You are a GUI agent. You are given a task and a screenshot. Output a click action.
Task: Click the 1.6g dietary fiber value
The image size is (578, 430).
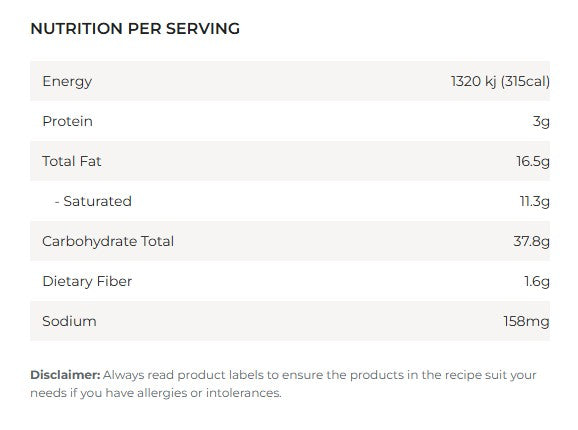click(537, 282)
